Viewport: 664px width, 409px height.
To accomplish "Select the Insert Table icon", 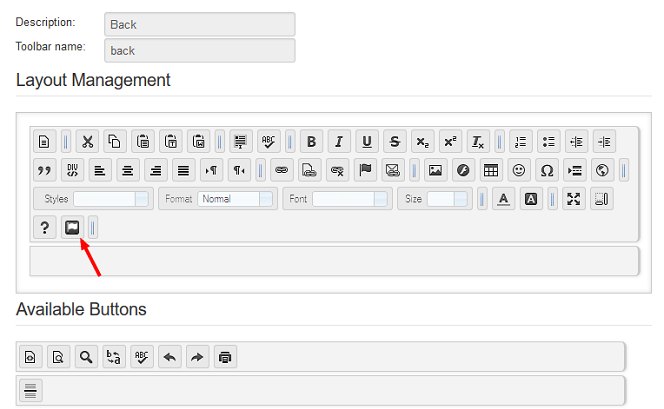I will pos(490,170).
